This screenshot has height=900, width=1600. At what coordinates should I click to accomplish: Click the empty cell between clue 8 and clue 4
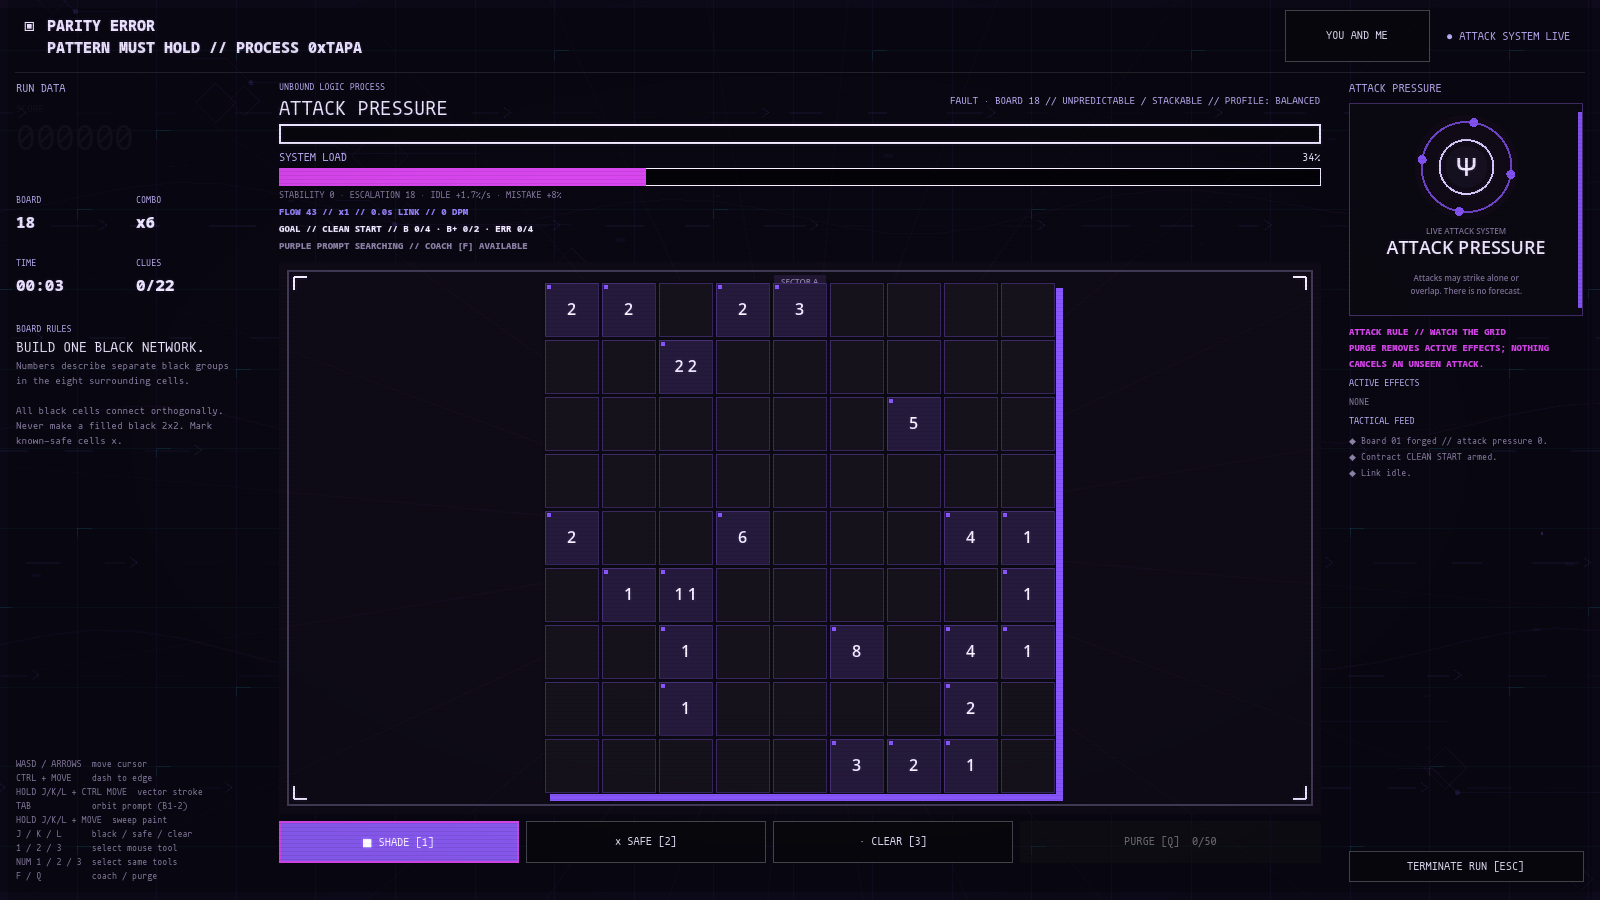click(914, 652)
